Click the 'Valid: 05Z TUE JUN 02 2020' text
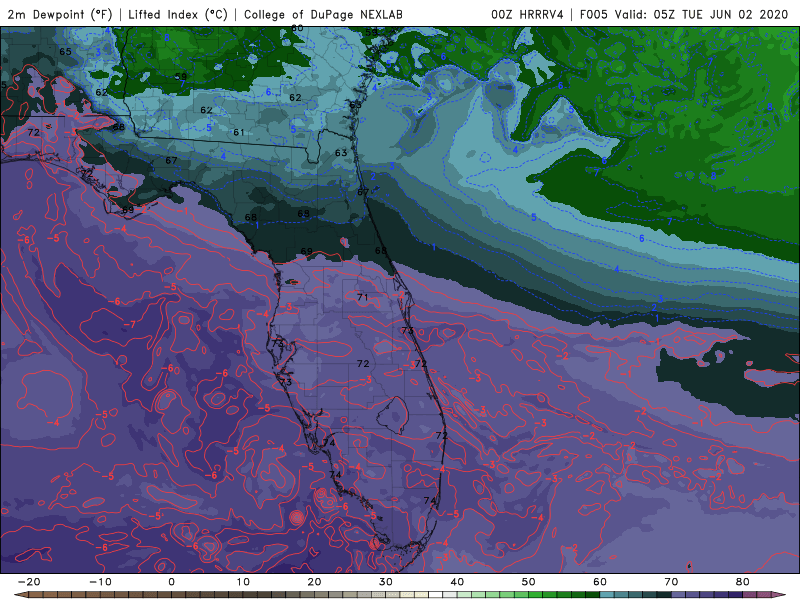The width and height of the screenshot is (800, 600). click(702, 14)
